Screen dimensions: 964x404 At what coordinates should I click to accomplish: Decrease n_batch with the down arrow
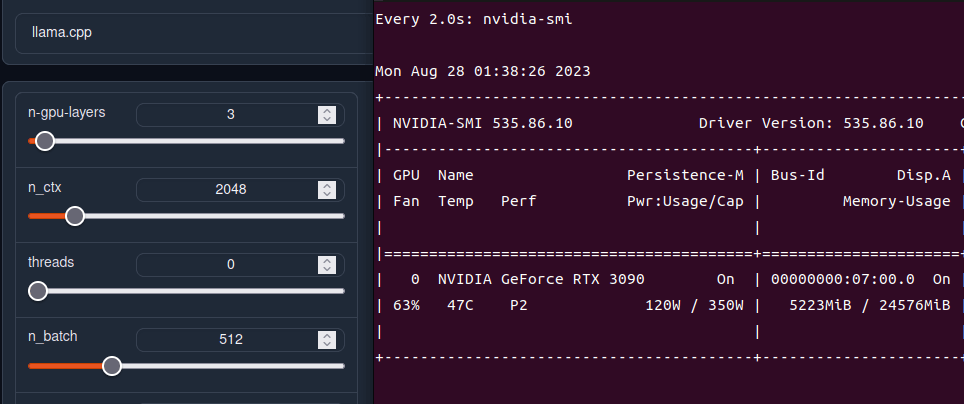click(327, 344)
